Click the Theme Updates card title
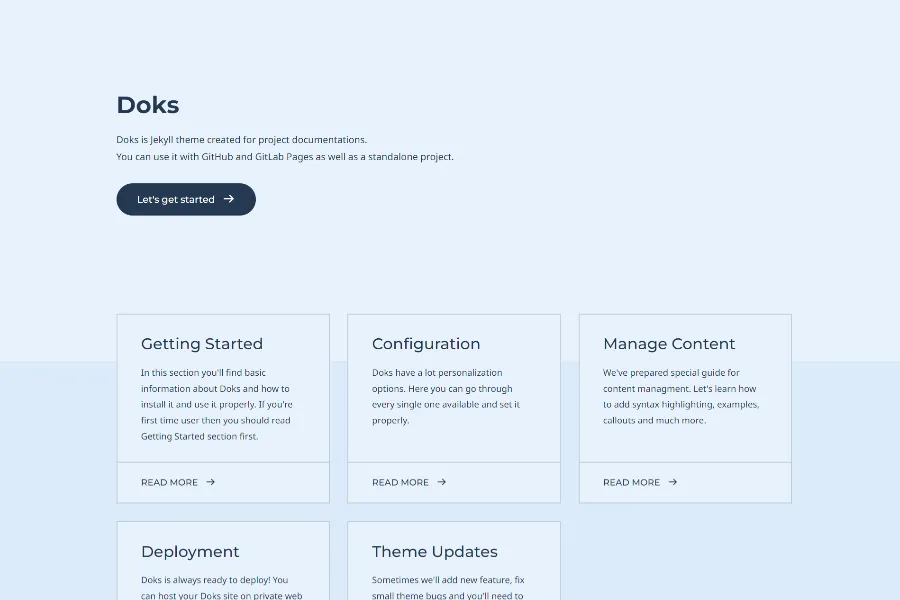This screenshot has width=900, height=600. click(435, 552)
